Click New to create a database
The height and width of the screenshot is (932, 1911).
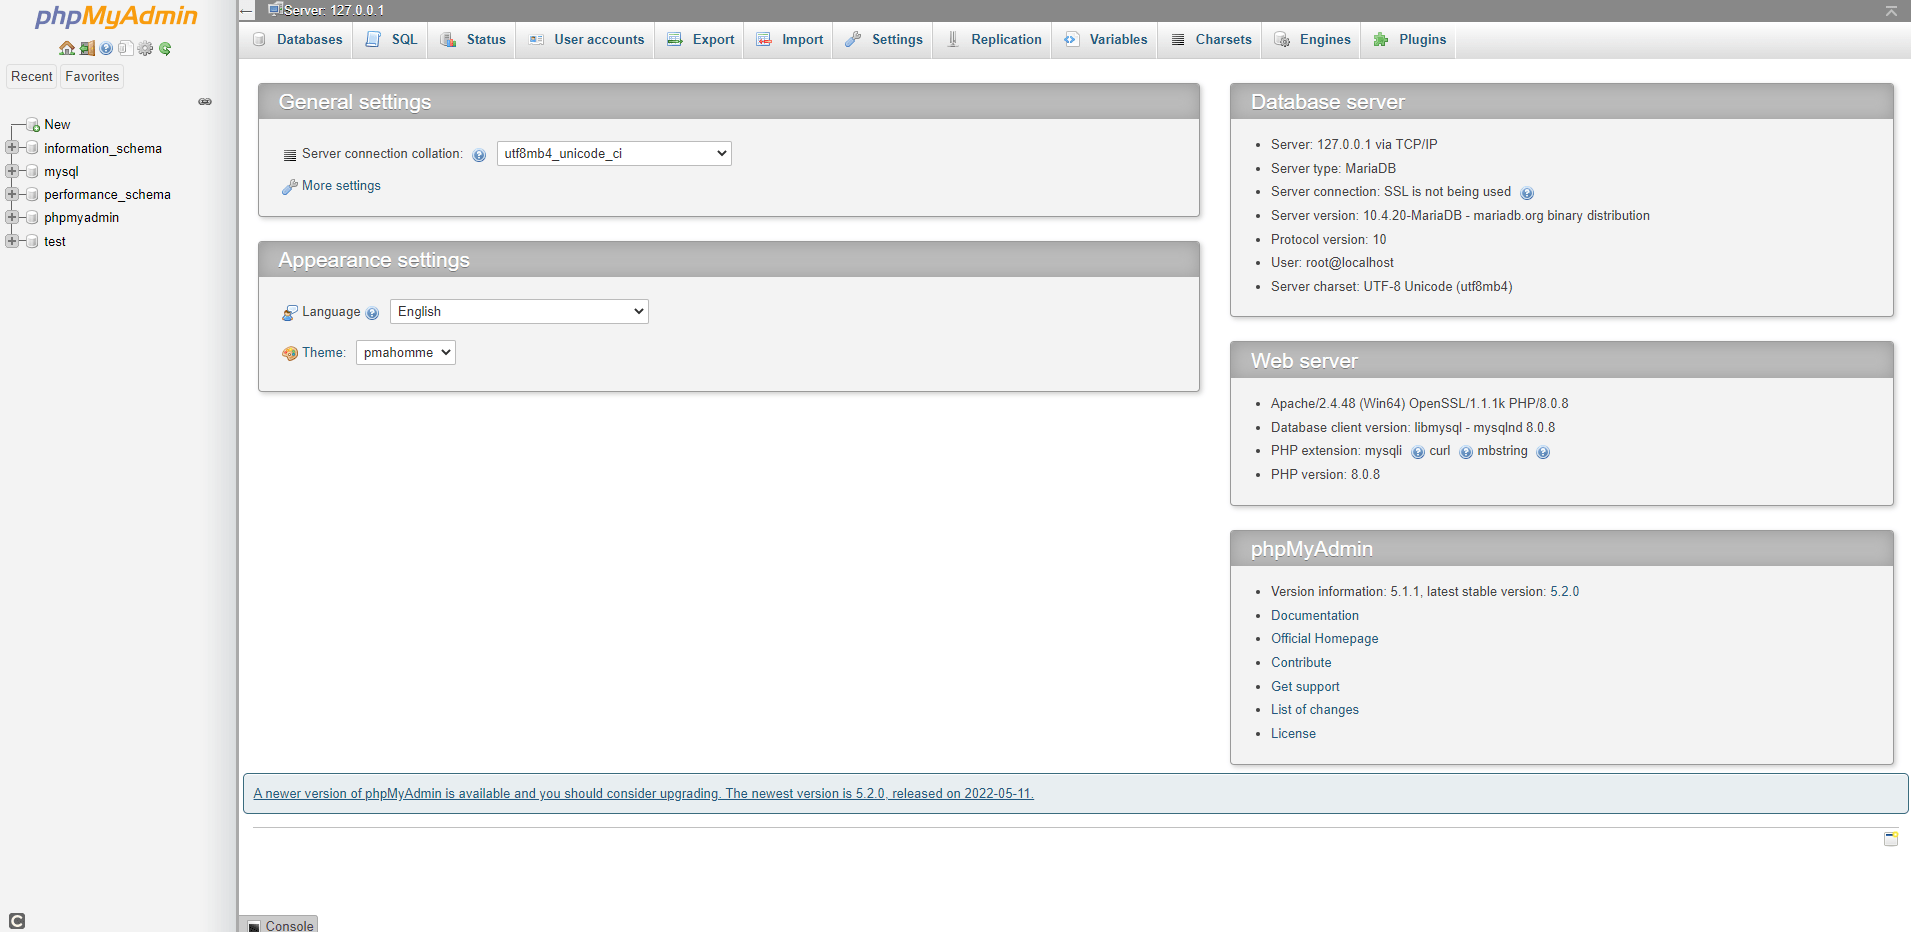pyautogui.click(x=57, y=125)
